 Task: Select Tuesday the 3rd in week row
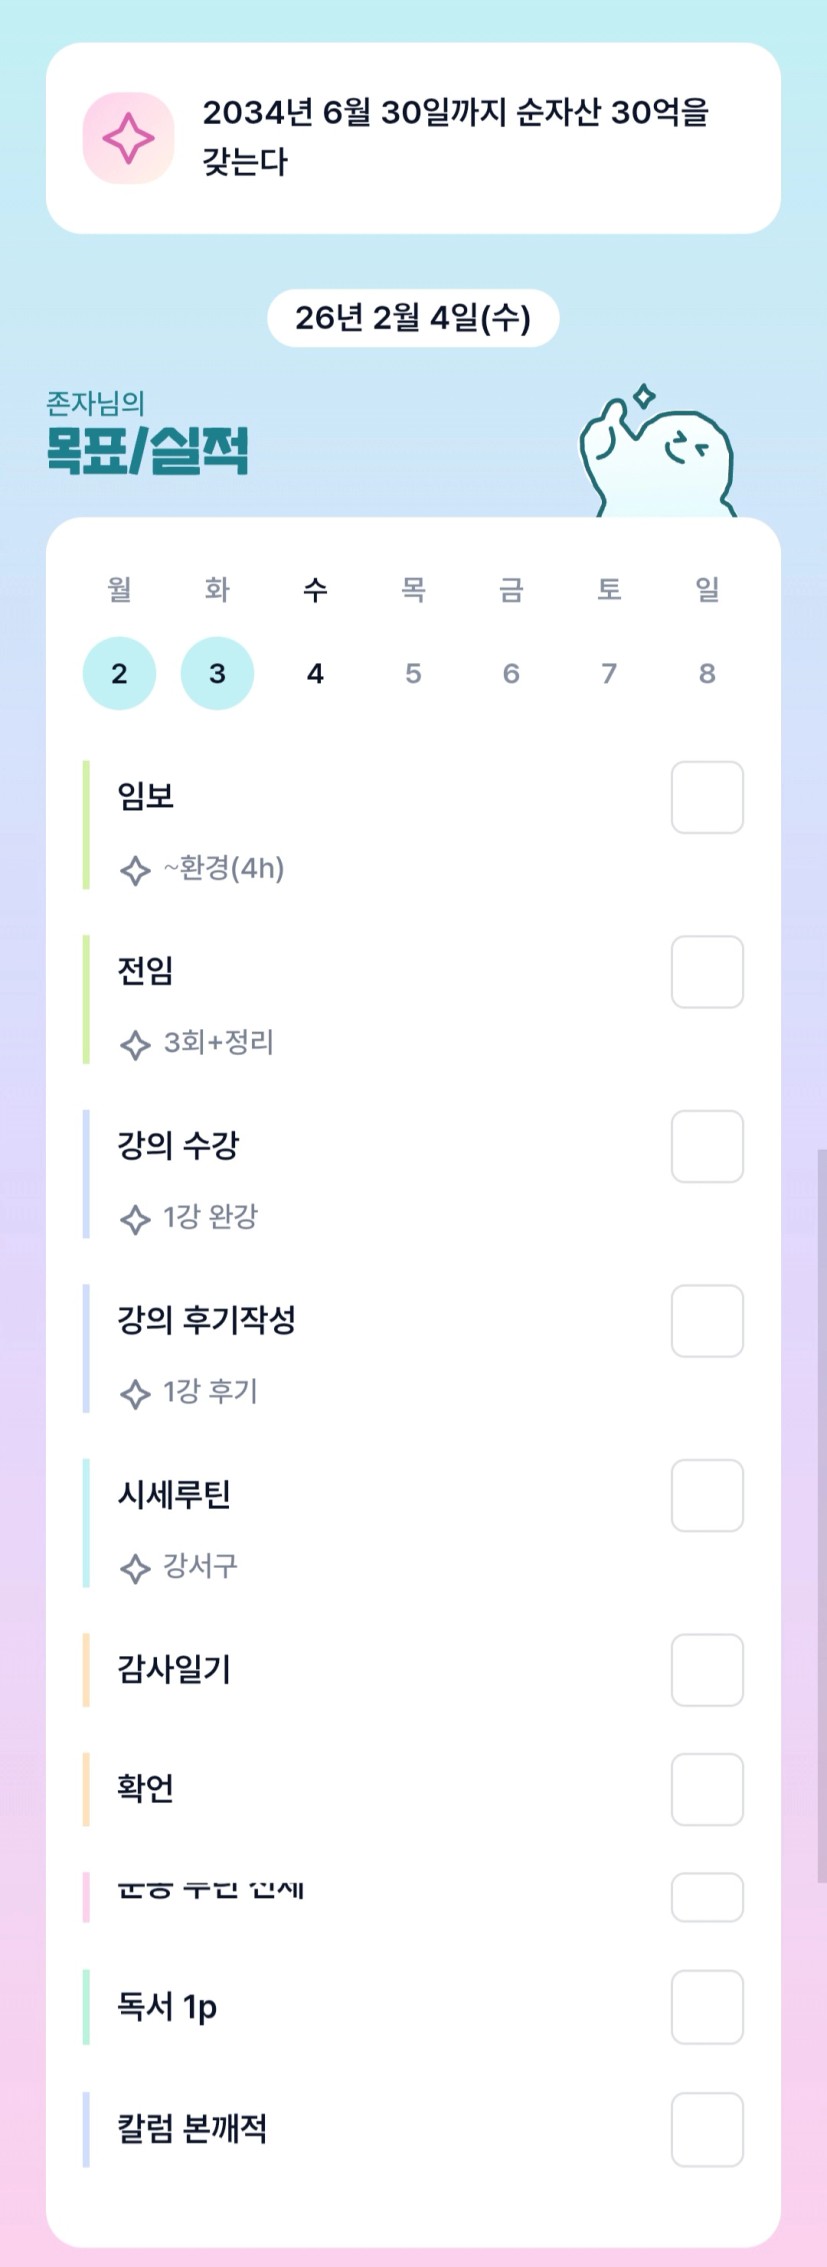(x=217, y=673)
